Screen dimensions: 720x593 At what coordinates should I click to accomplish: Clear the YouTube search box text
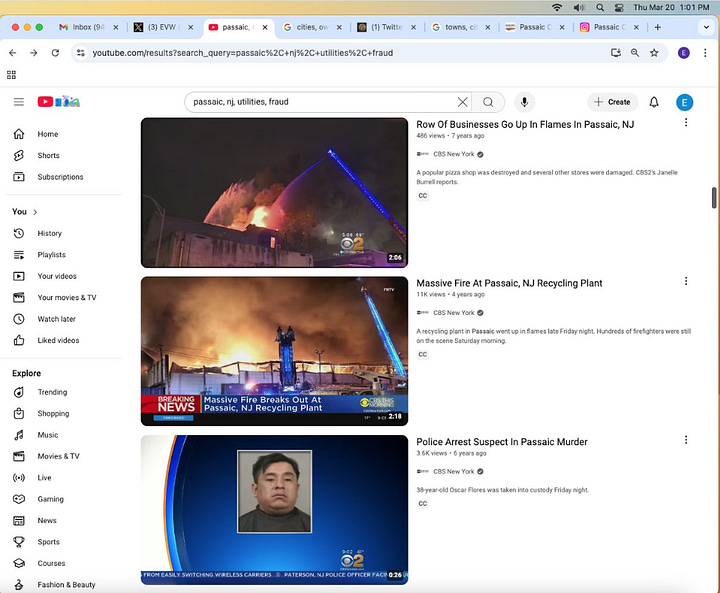[462, 102]
